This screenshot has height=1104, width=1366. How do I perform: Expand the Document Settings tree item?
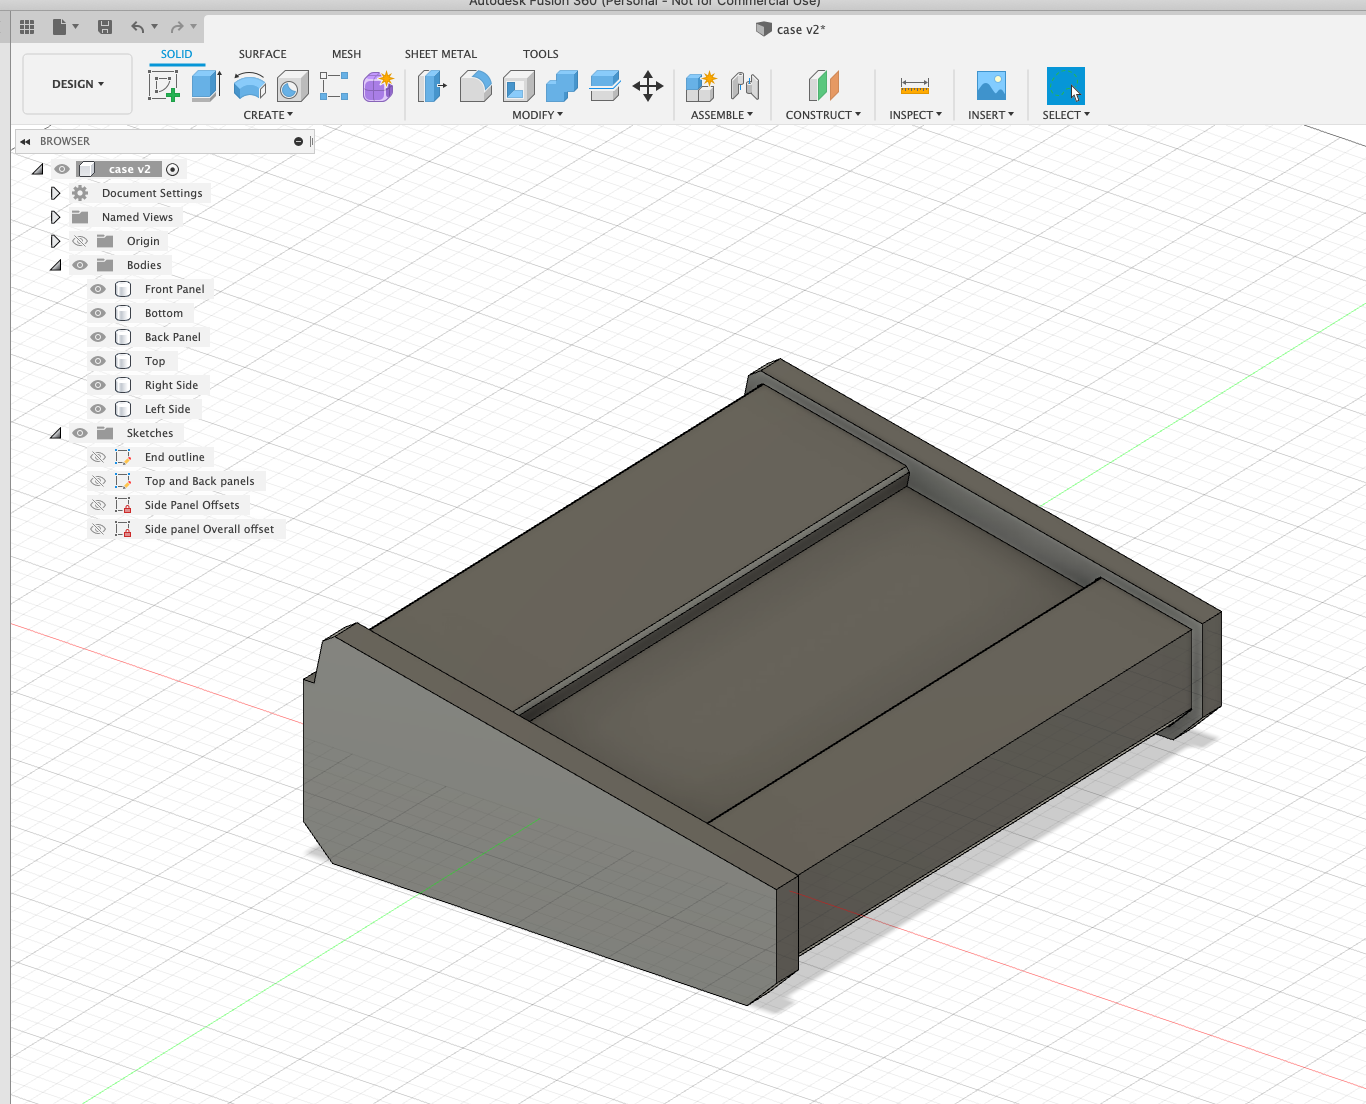click(55, 193)
